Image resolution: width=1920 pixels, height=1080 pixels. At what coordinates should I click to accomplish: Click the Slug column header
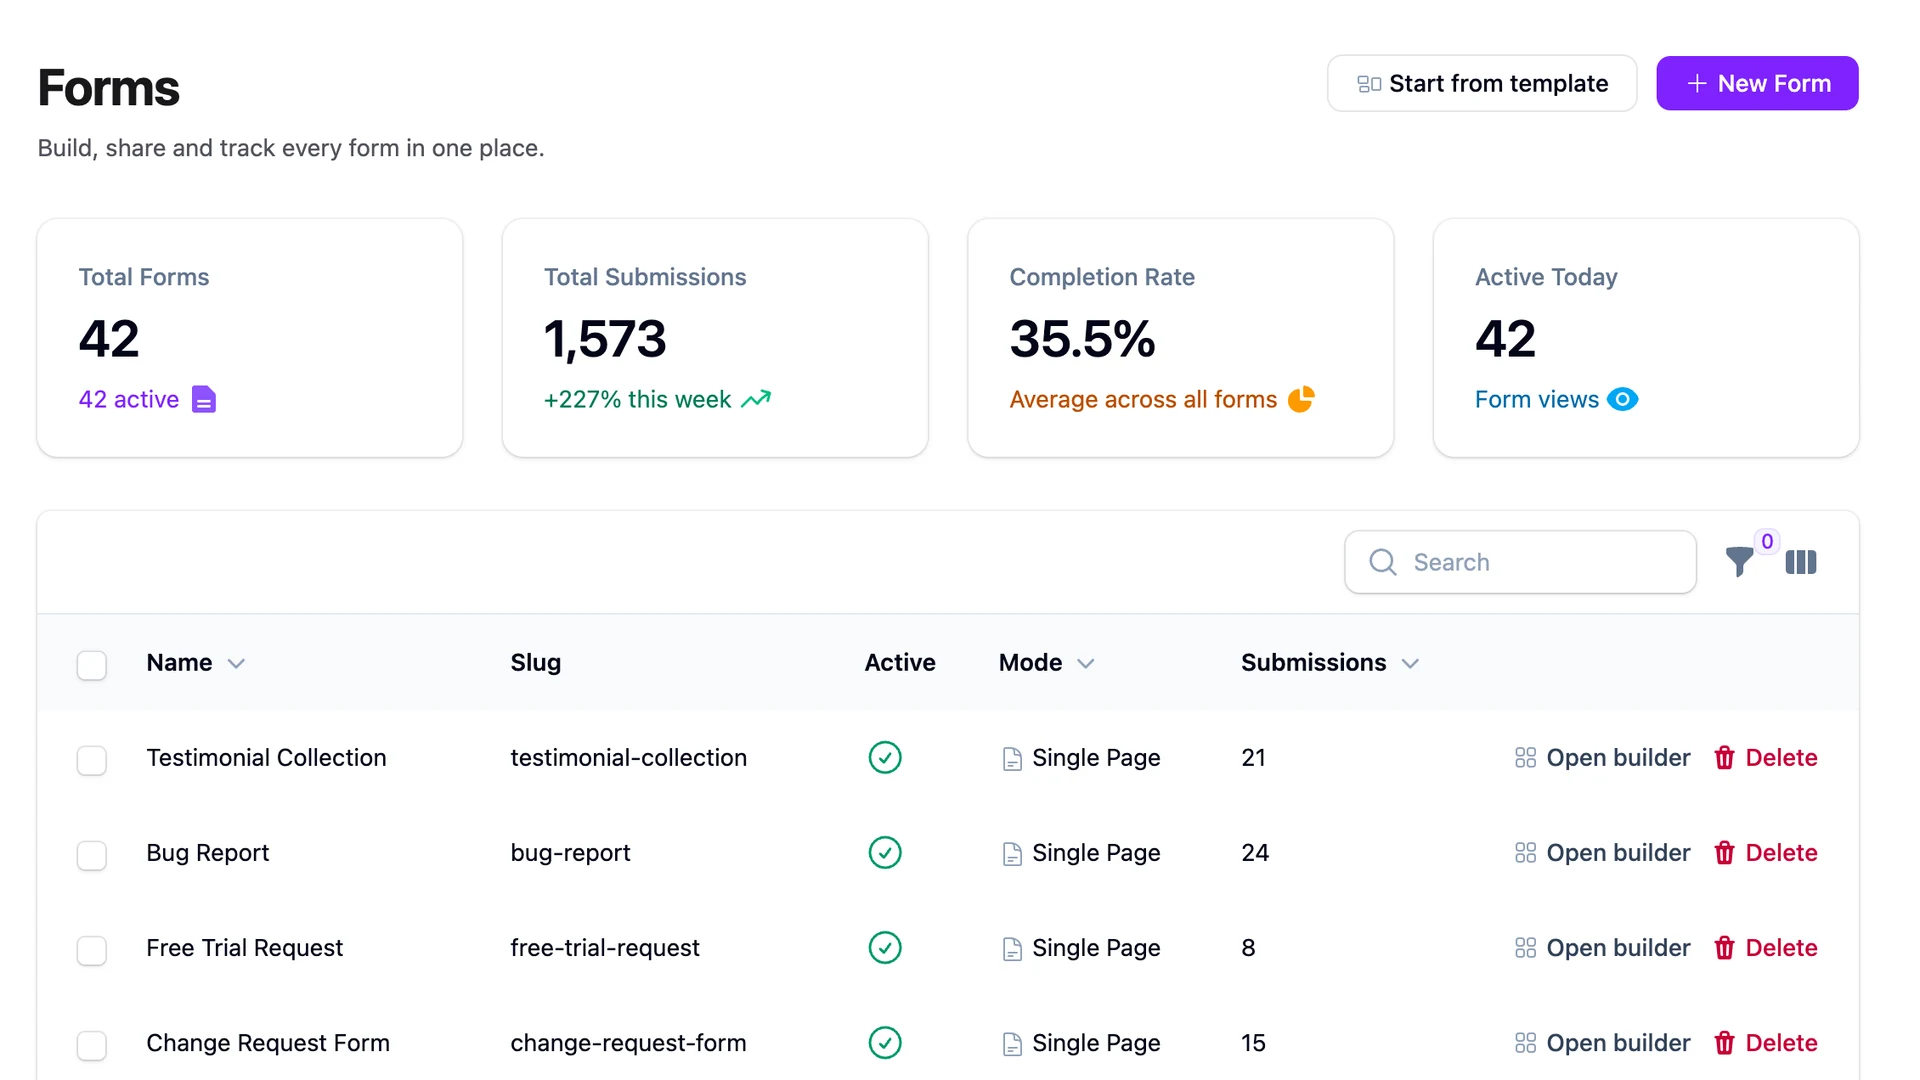(536, 663)
